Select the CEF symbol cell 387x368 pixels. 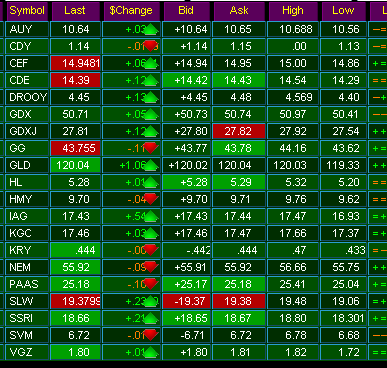point(27,63)
